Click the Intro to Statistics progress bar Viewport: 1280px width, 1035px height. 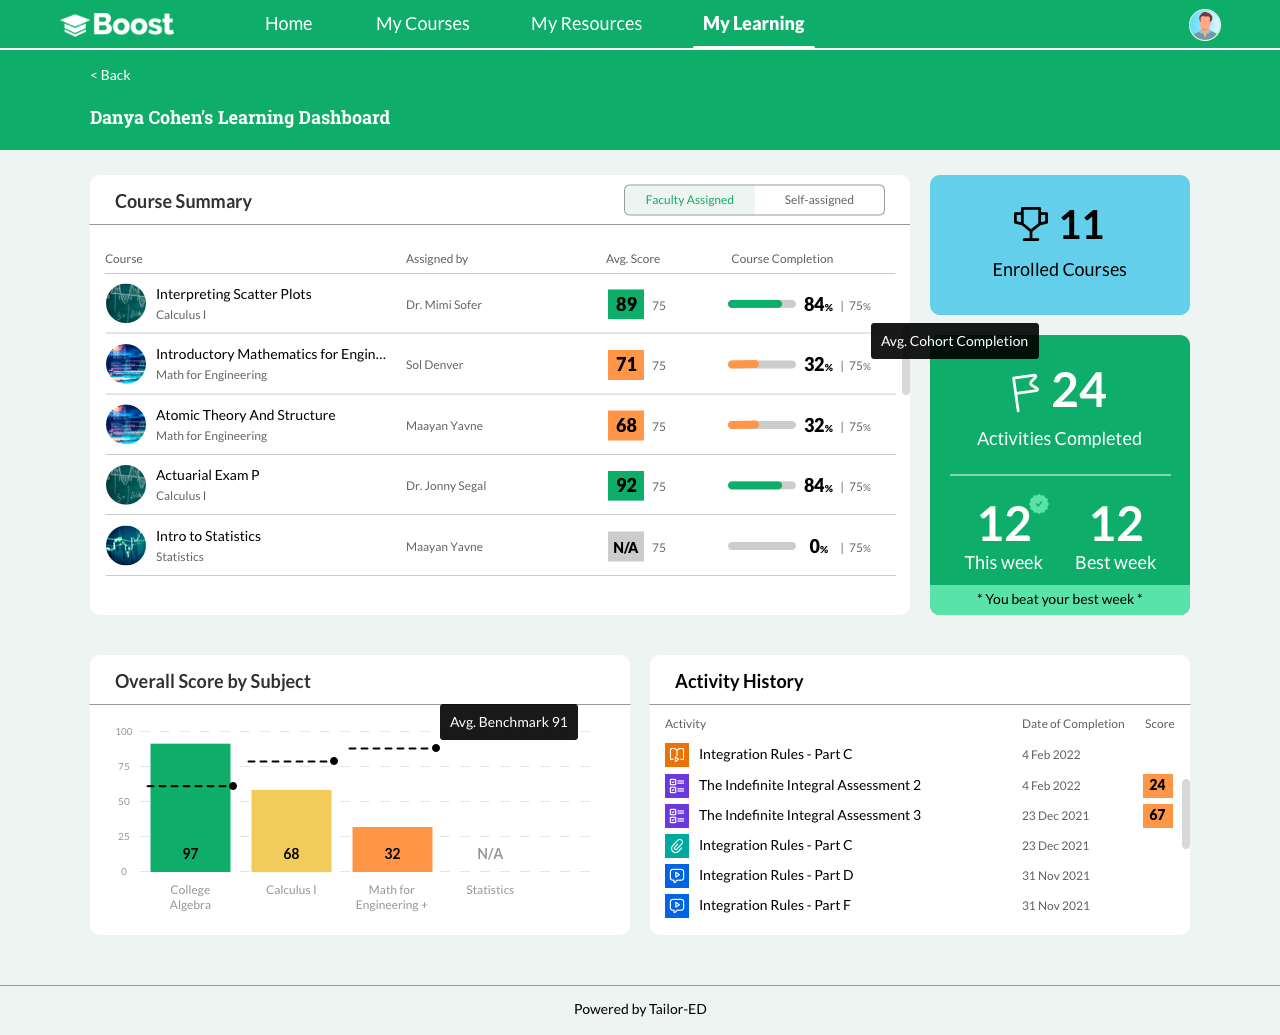click(x=762, y=546)
